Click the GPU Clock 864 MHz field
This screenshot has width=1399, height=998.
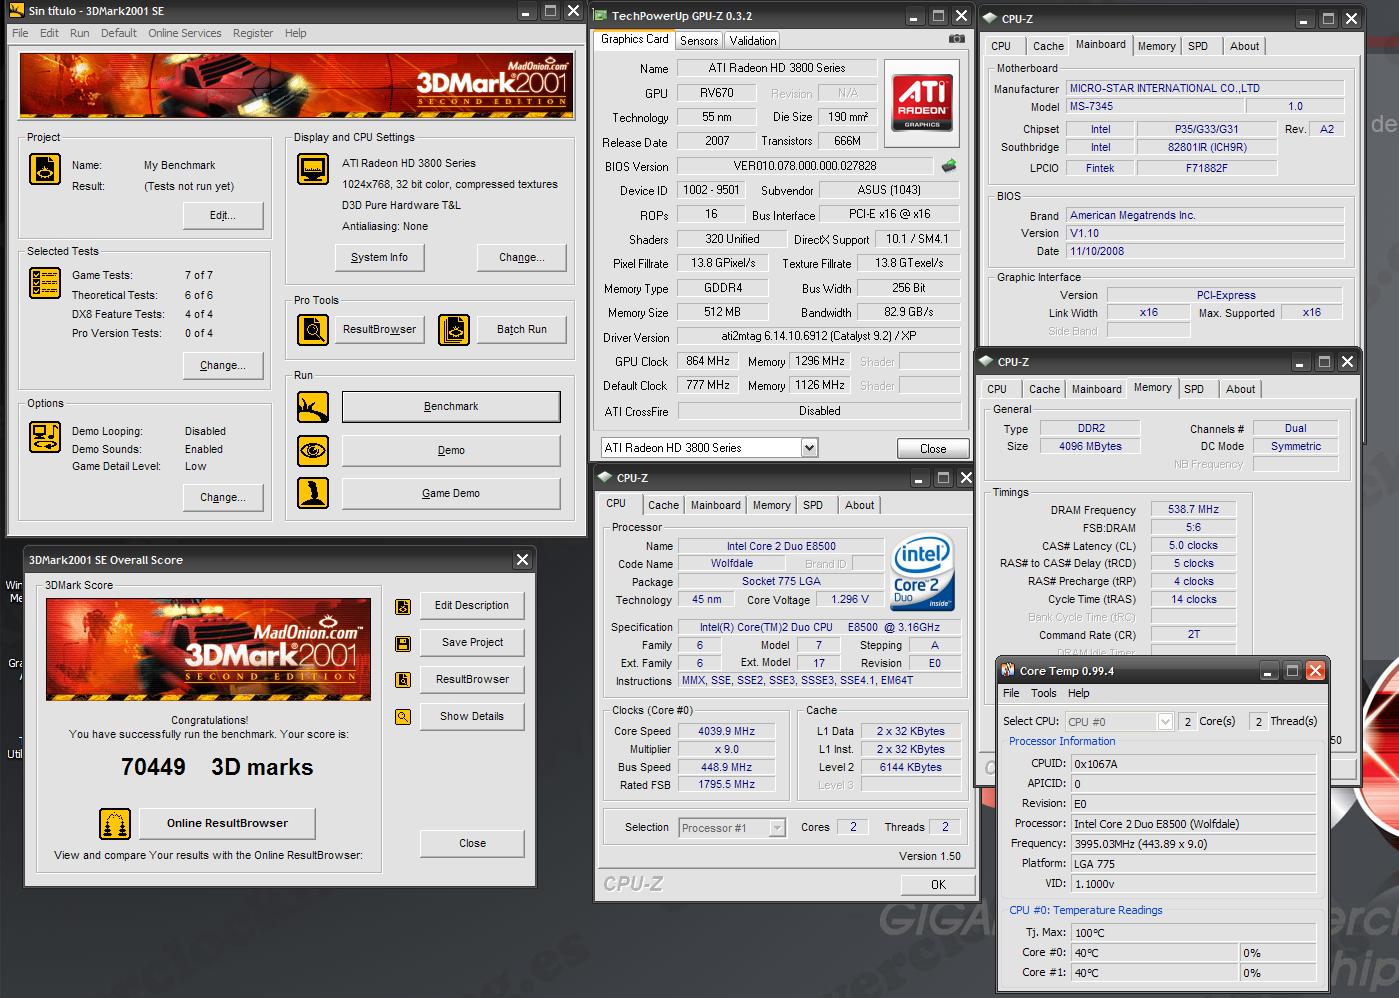(708, 362)
